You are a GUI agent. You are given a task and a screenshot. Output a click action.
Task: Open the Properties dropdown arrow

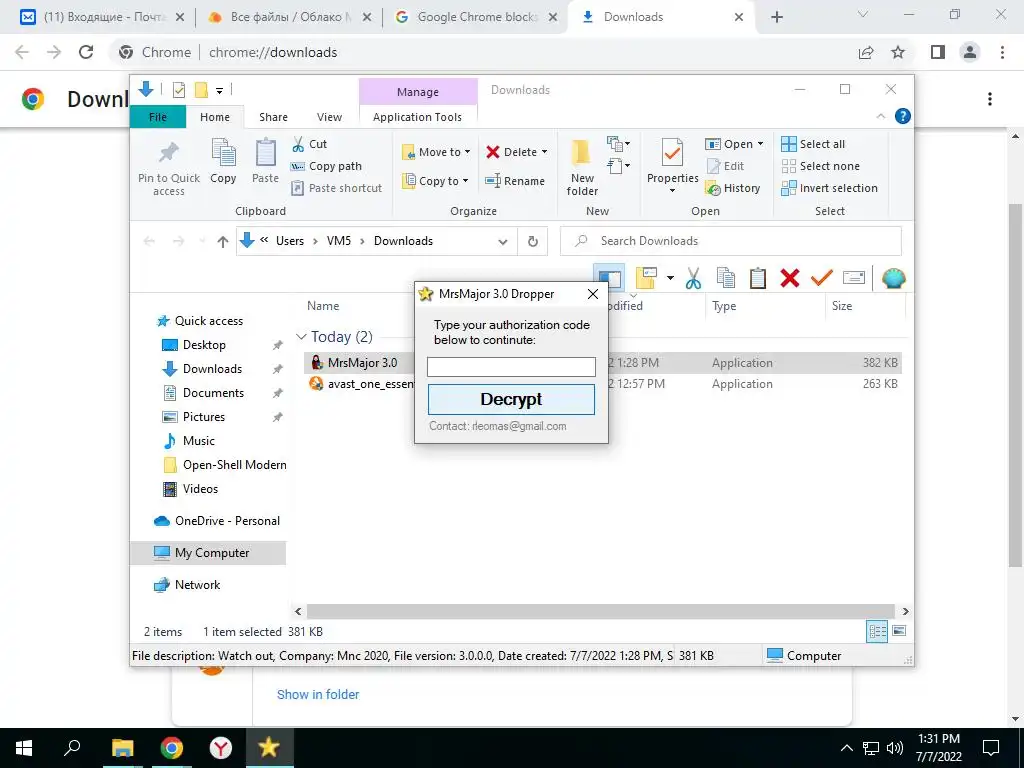point(672,191)
